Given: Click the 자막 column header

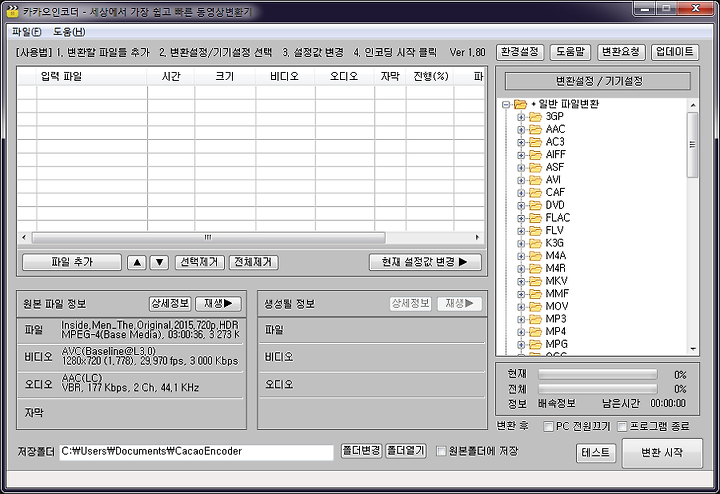Looking at the screenshot, I should [390, 76].
